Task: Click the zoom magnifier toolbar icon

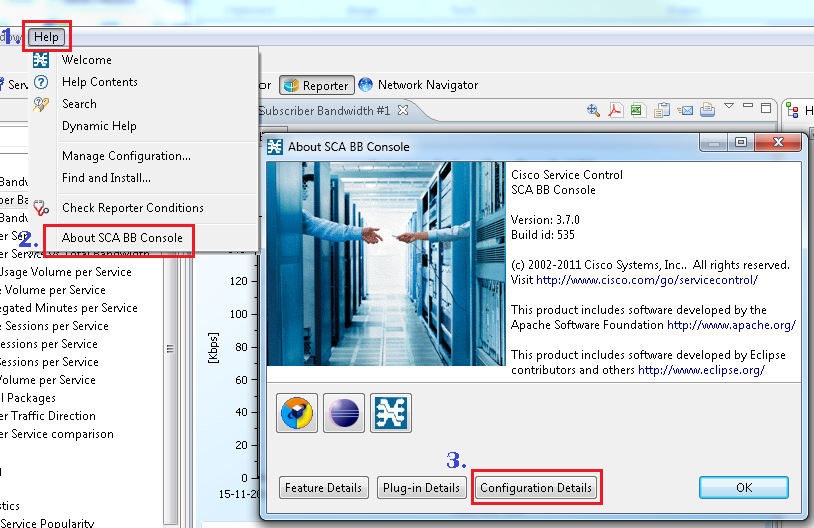Action: pyautogui.click(x=593, y=110)
